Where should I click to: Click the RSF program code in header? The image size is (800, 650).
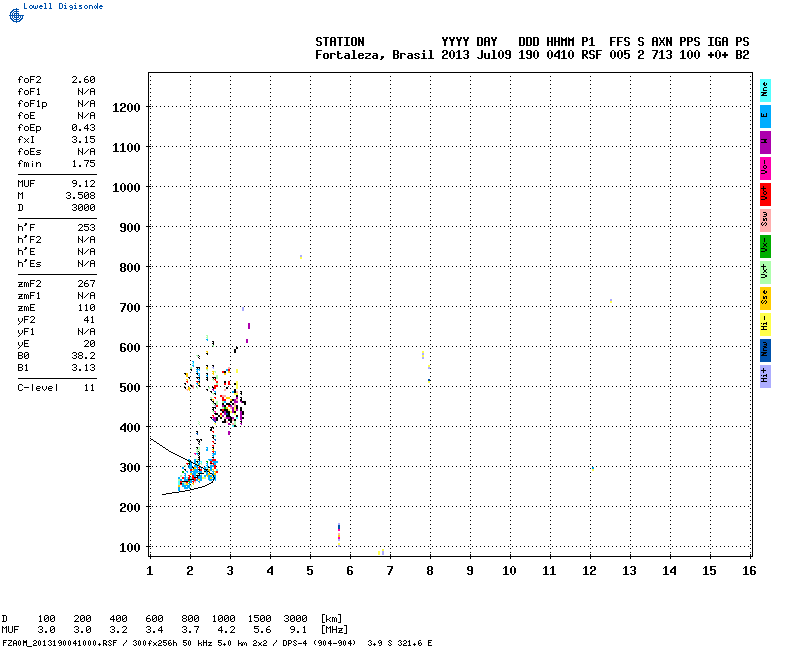[591, 55]
